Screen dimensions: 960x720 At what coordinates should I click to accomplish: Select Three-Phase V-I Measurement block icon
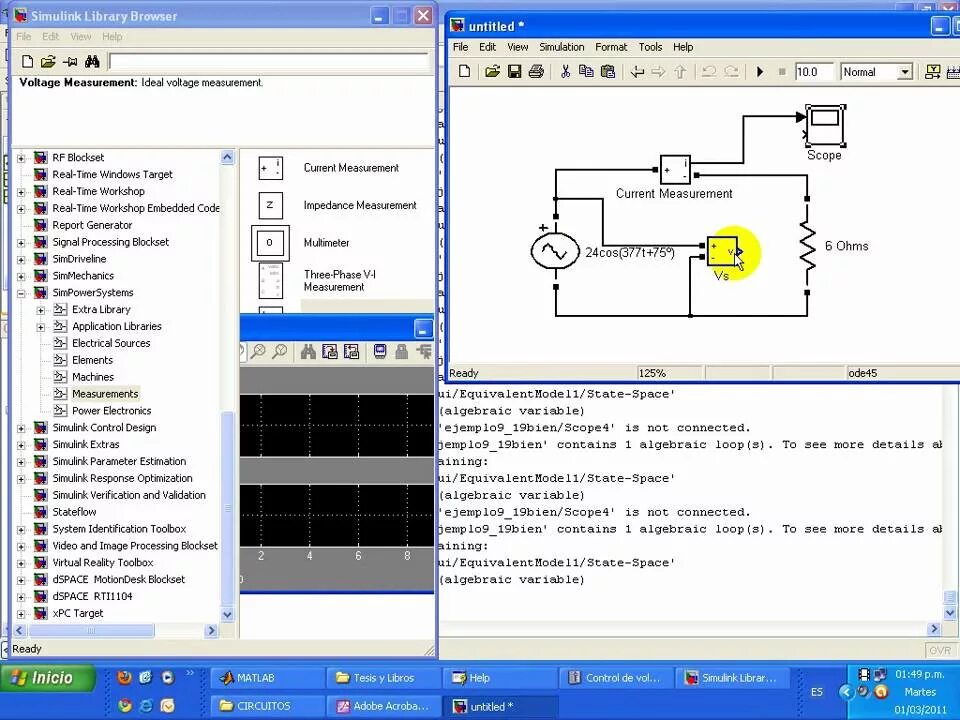(x=270, y=280)
